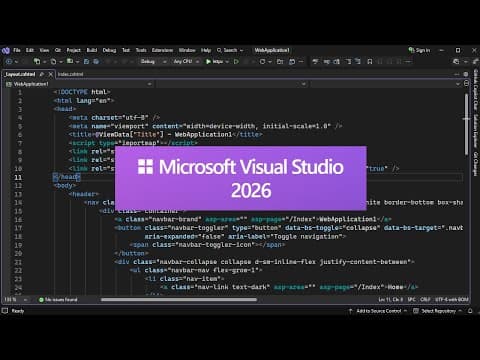Click the notifications bell icon
The height and width of the screenshot is (360, 480).
pyautogui.click(x=470, y=311)
